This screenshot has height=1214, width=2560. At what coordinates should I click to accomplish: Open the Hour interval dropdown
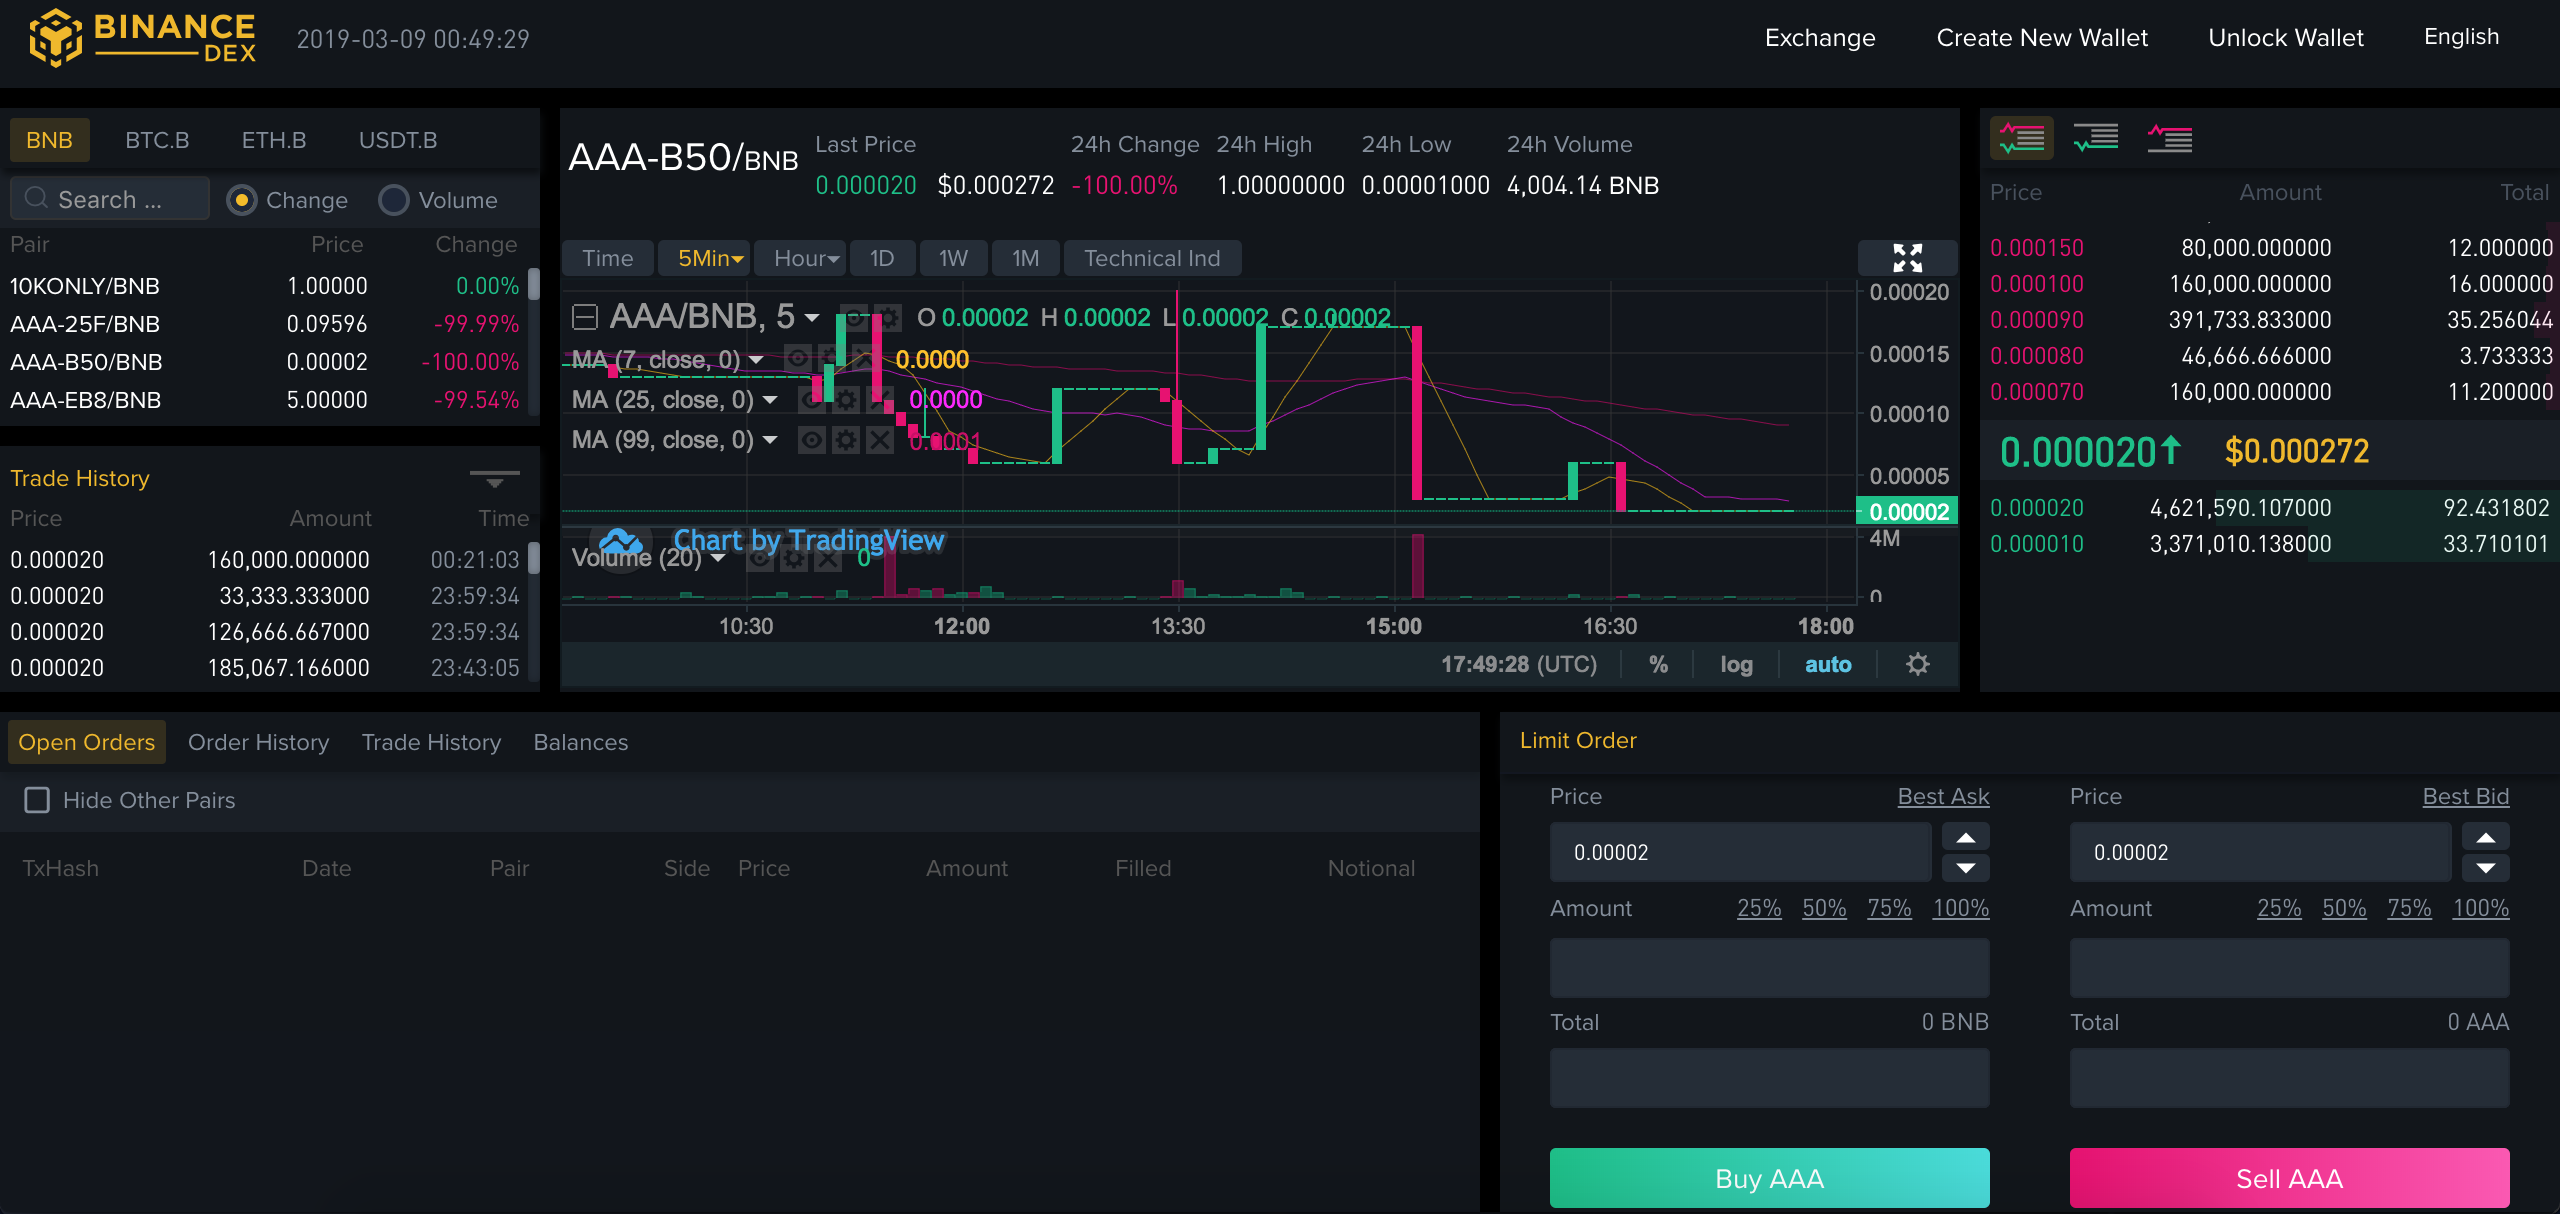coord(806,258)
